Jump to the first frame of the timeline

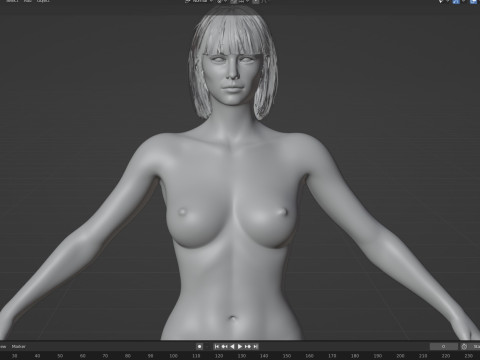pyautogui.click(x=217, y=347)
